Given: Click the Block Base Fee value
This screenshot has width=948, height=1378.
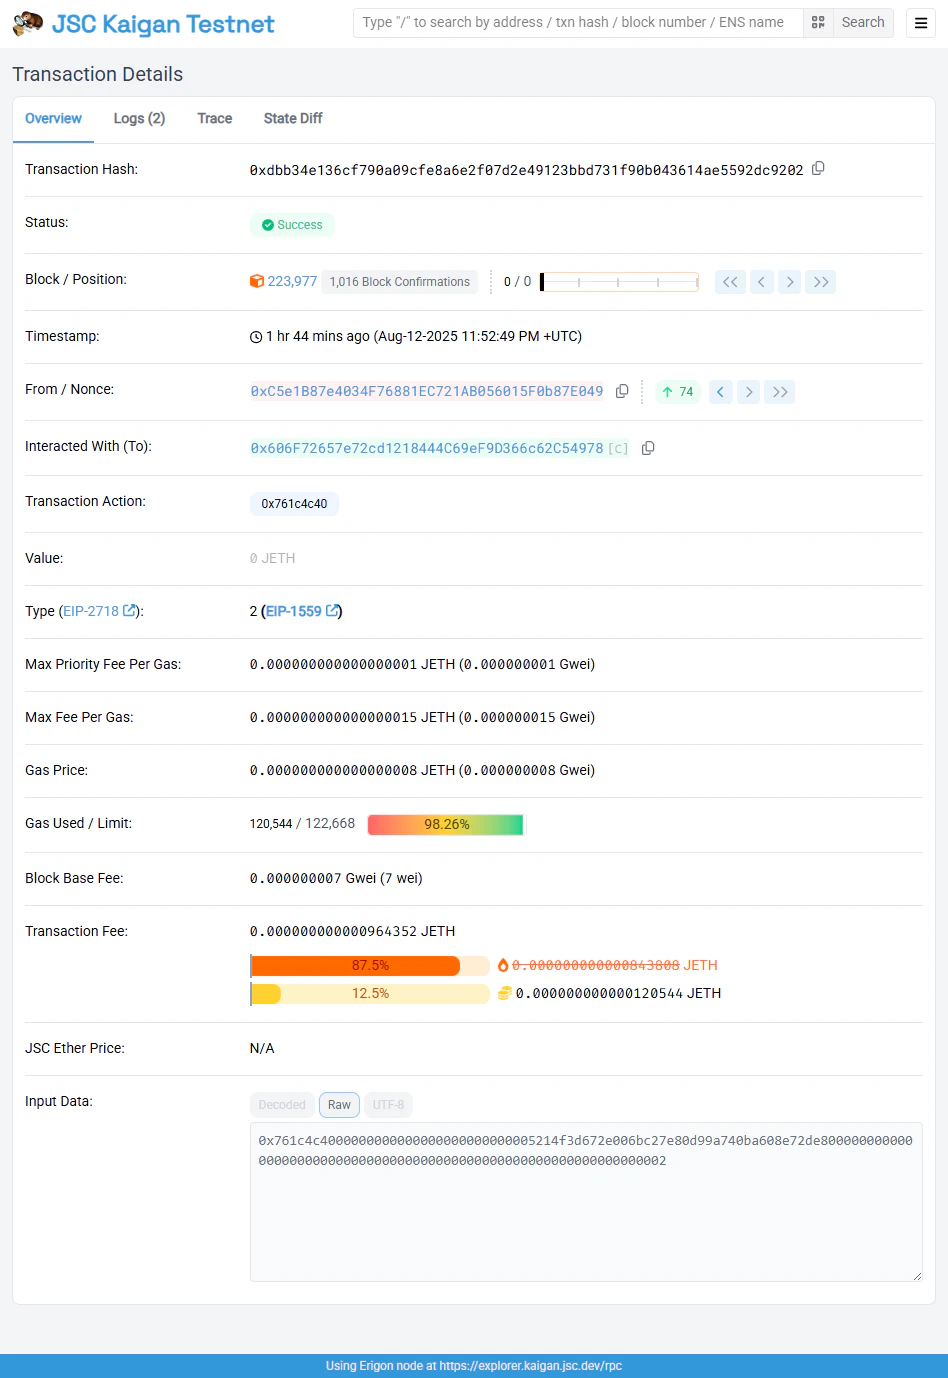Looking at the screenshot, I should click(x=336, y=878).
